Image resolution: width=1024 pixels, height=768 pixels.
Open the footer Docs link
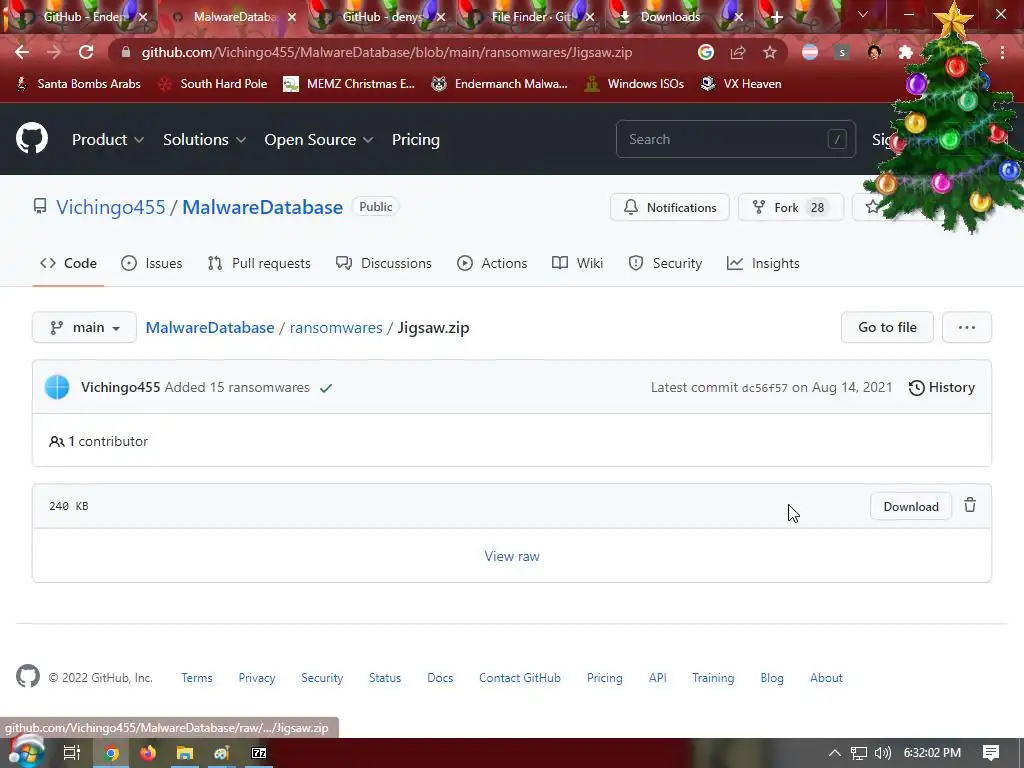440,678
